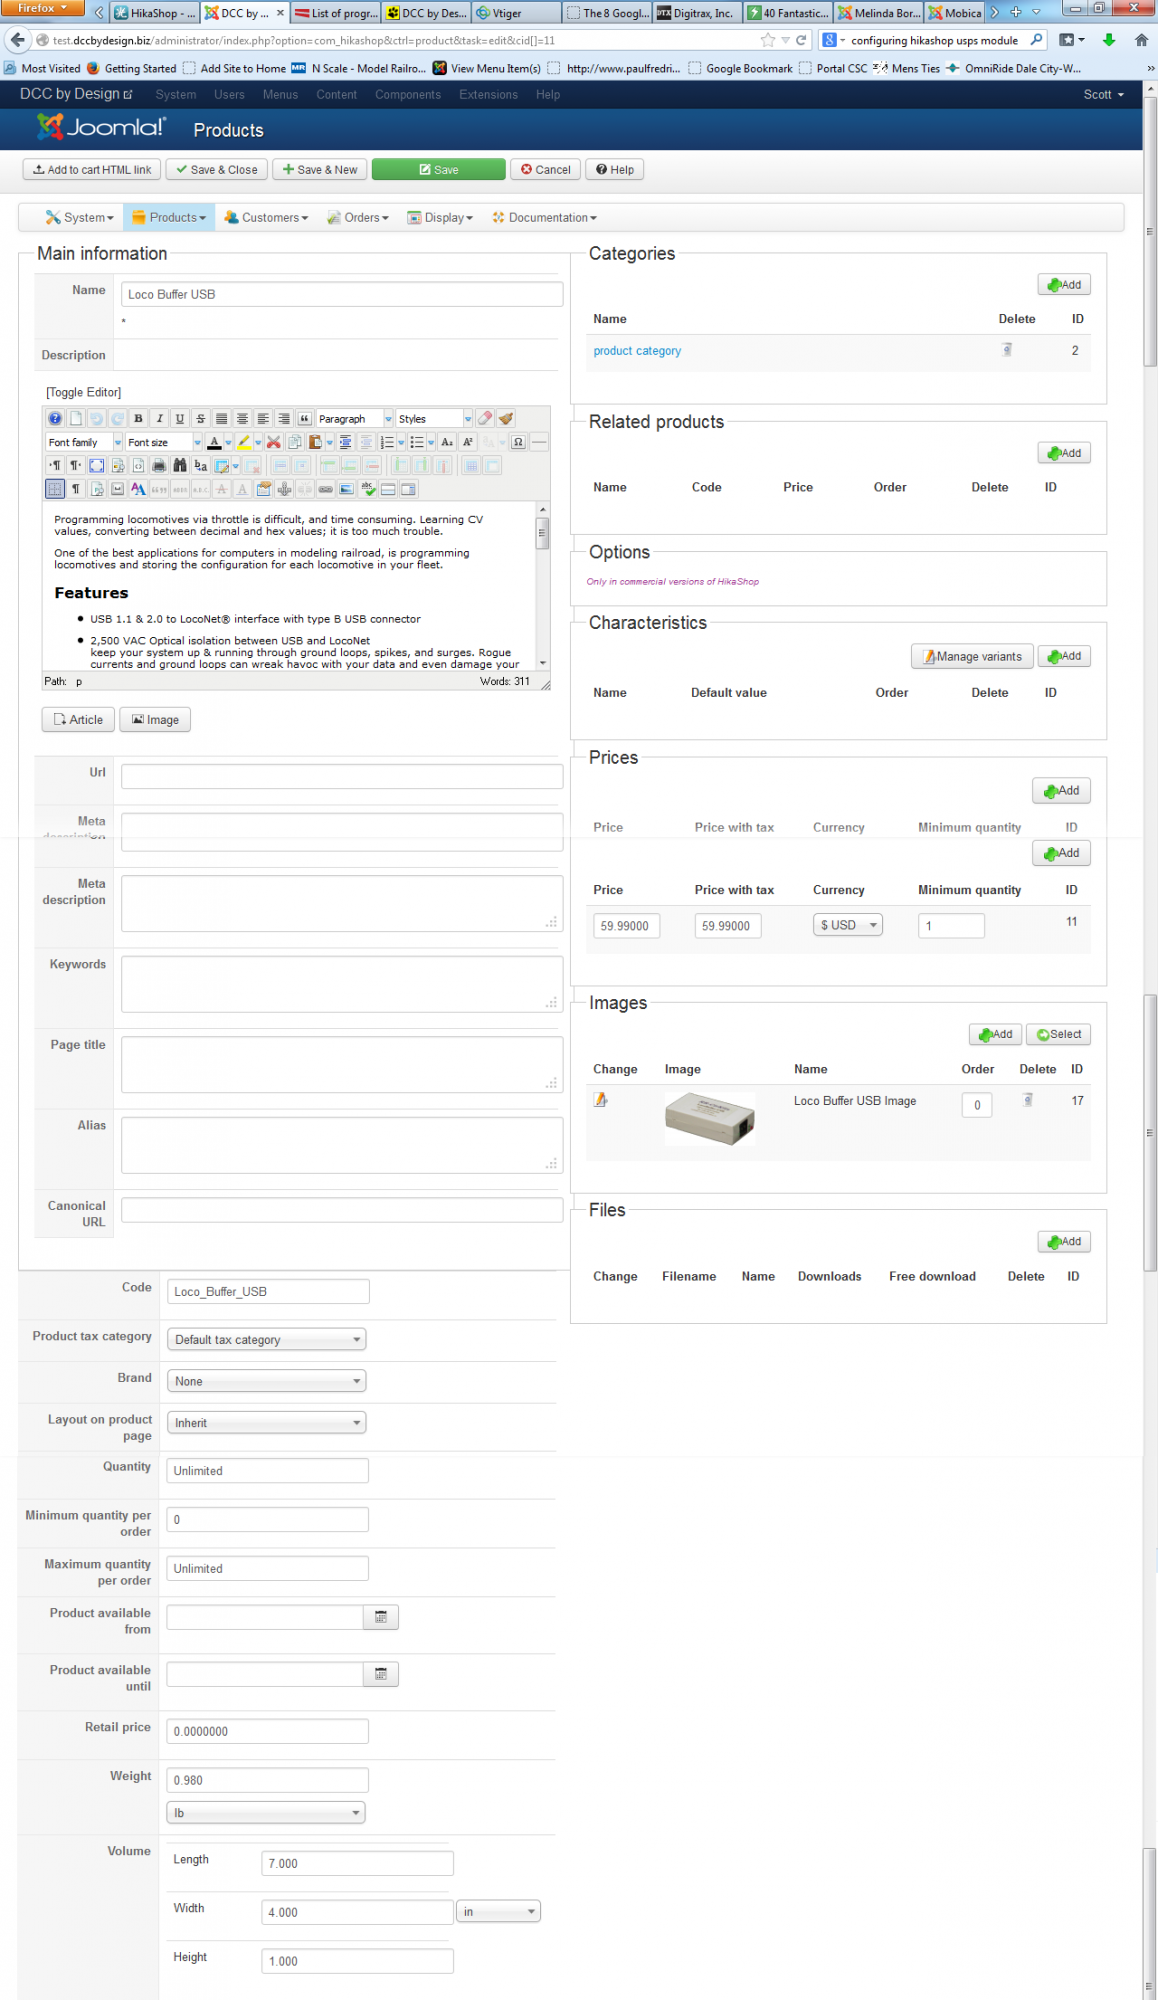Apply bold formatting in the editor
The image size is (1158, 2000).
(x=138, y=419)
